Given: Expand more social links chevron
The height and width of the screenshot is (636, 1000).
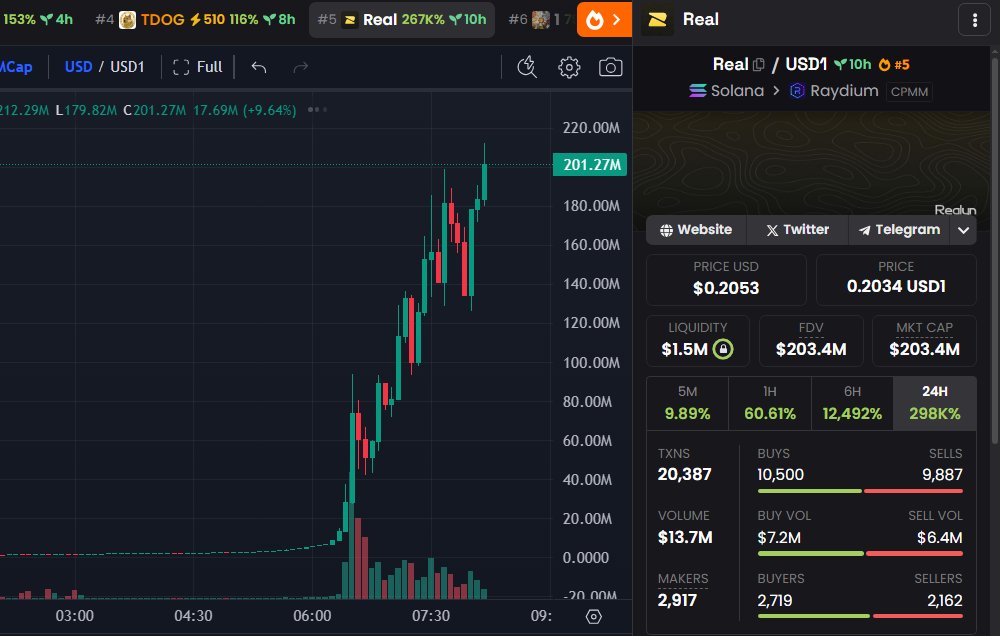Looking at the screenshot, I should click(x=964, y=230).
